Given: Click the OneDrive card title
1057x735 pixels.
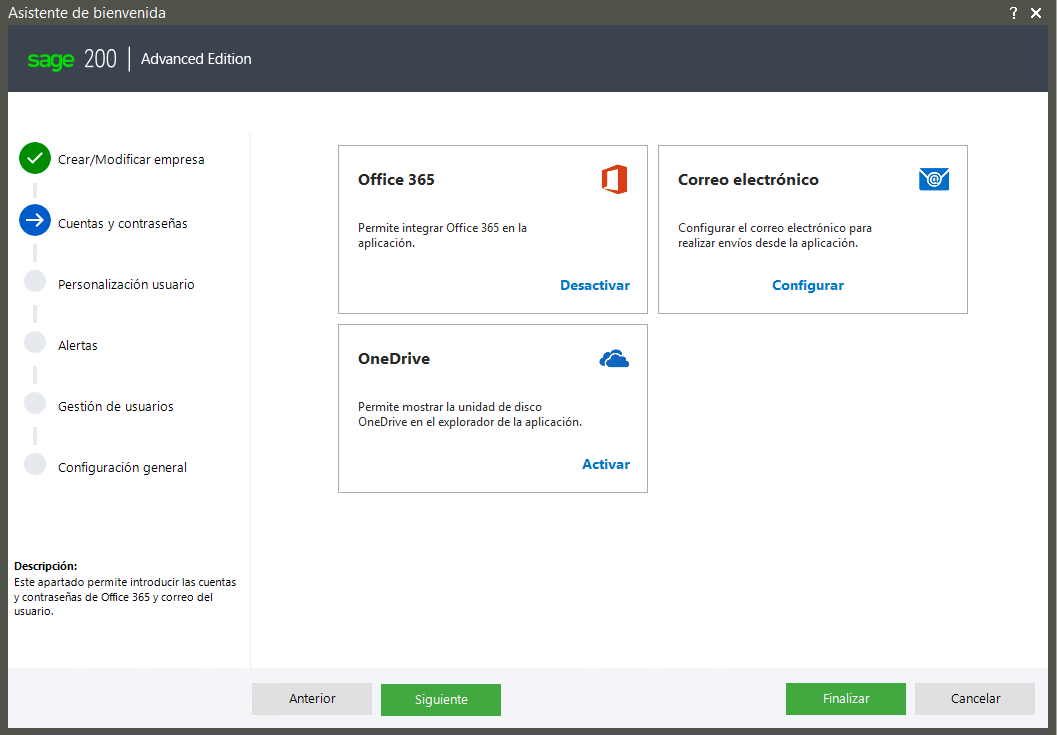Looking at the screenshot, I should point(394,359).
